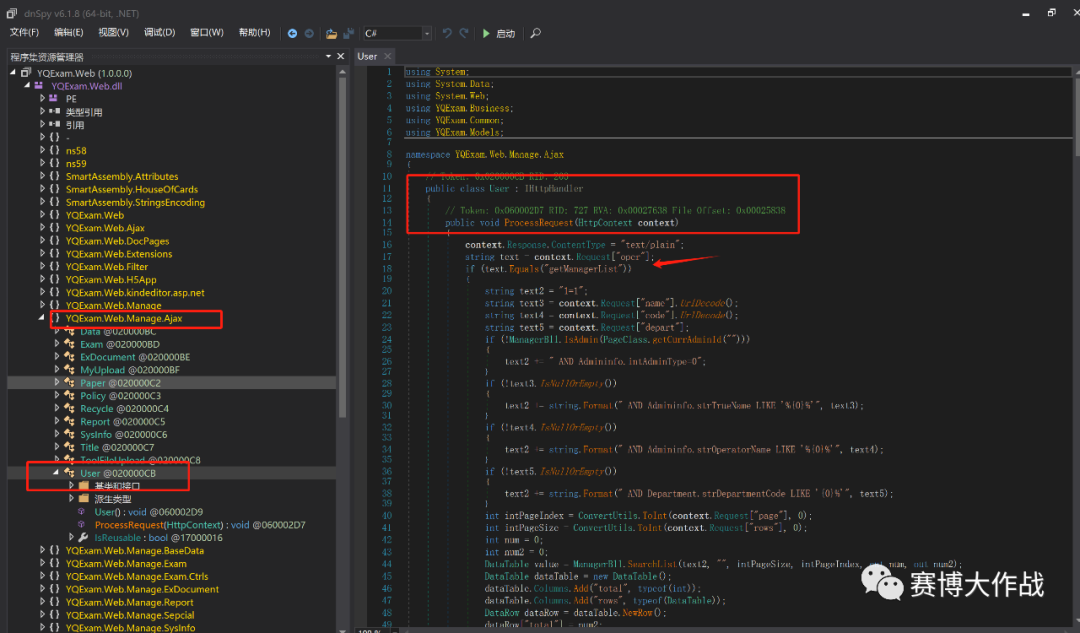The image size is (1080, 633).
Task: Collapse the YQExam.Web.Manage.Ajax namespace
Action: point(42,319)
